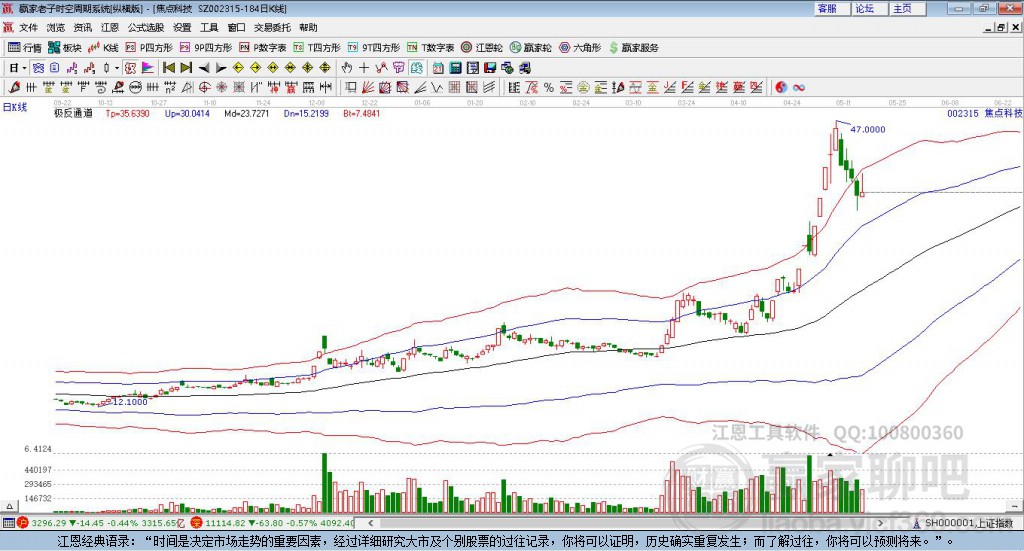Open the 江恩轮 Gann wheel

(481, 48)
